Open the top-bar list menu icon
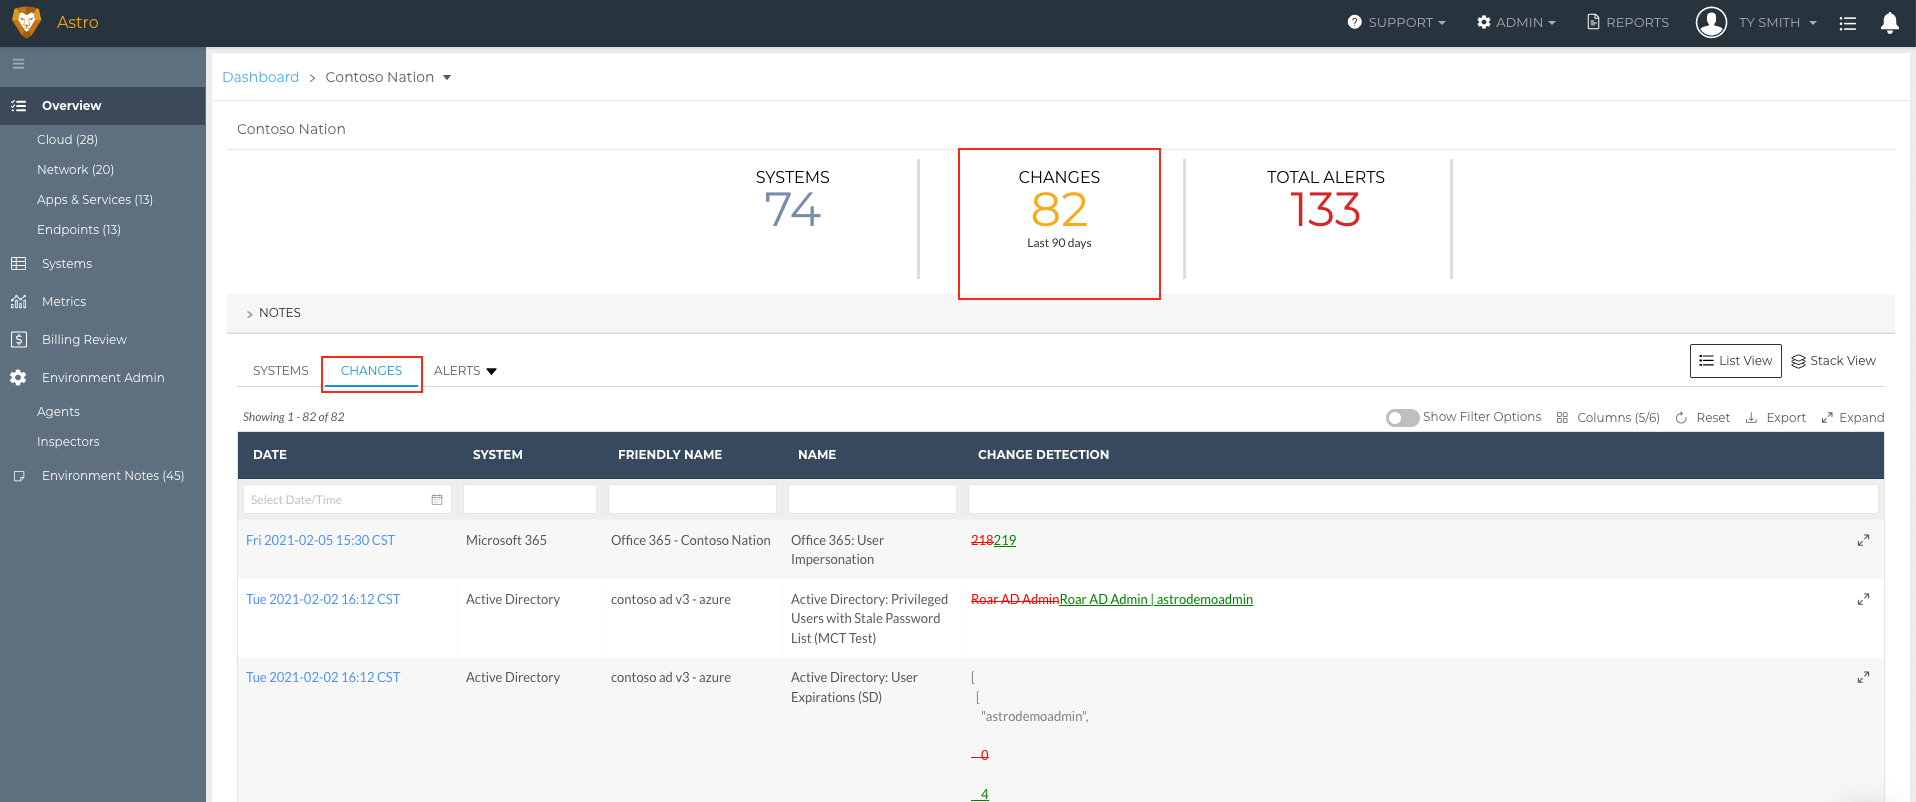 tap(1847, 23)
